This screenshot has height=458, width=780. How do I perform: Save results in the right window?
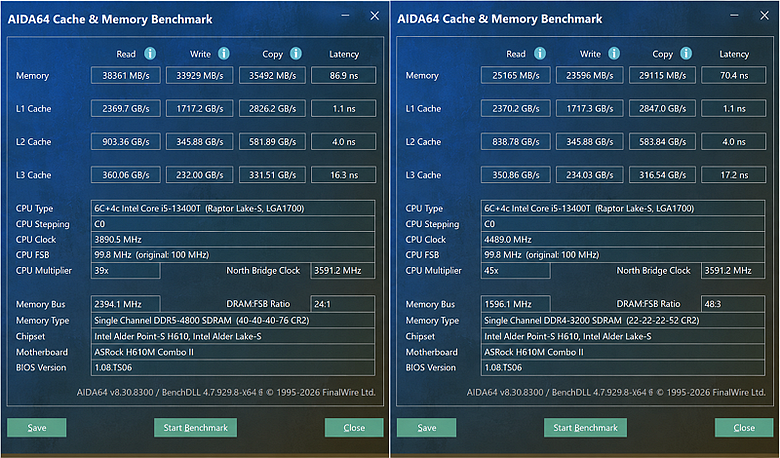(427, 428)
